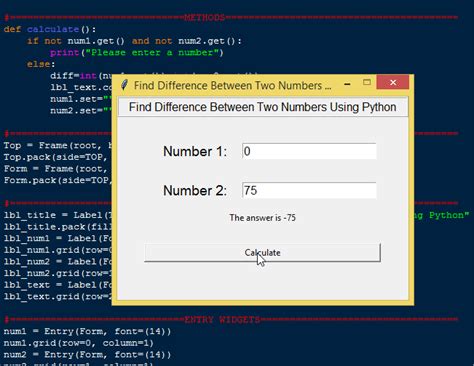Focus the Number 2 input field
The height and width of the screenshot is (366, 474).
(x=309, y=190)
